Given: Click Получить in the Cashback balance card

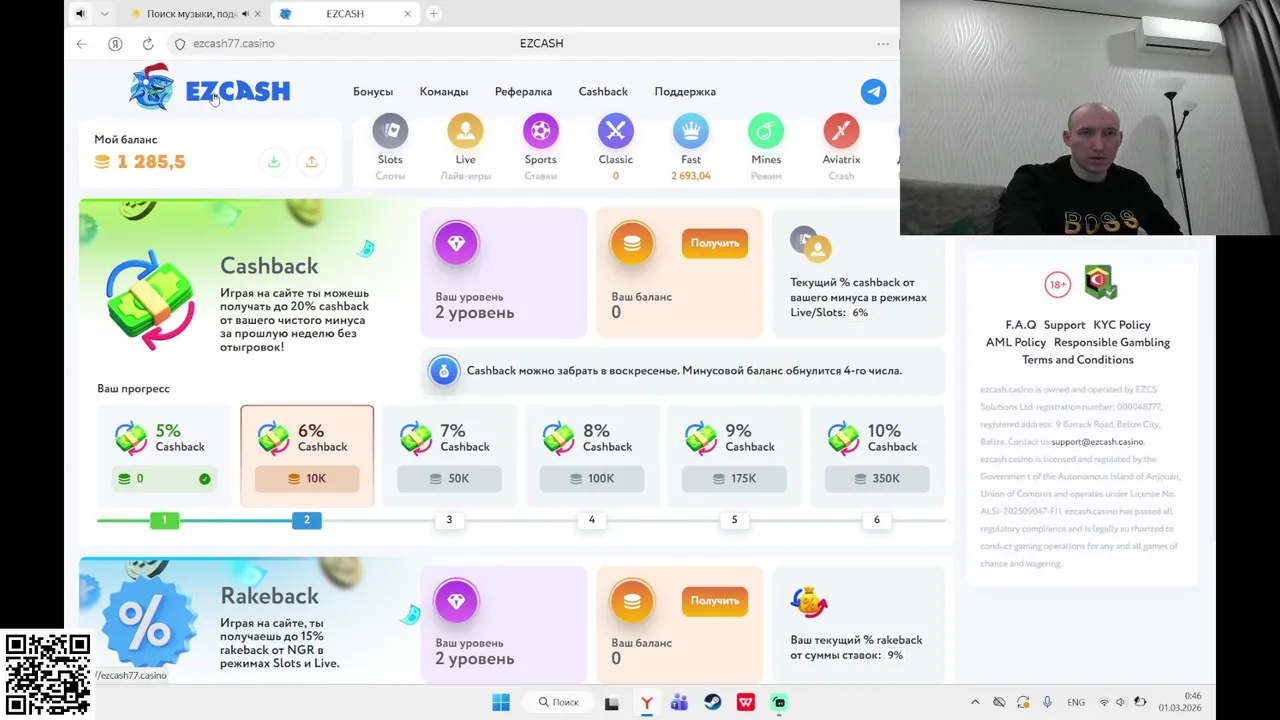Looking at the screenshot, I should click(715, 243).
